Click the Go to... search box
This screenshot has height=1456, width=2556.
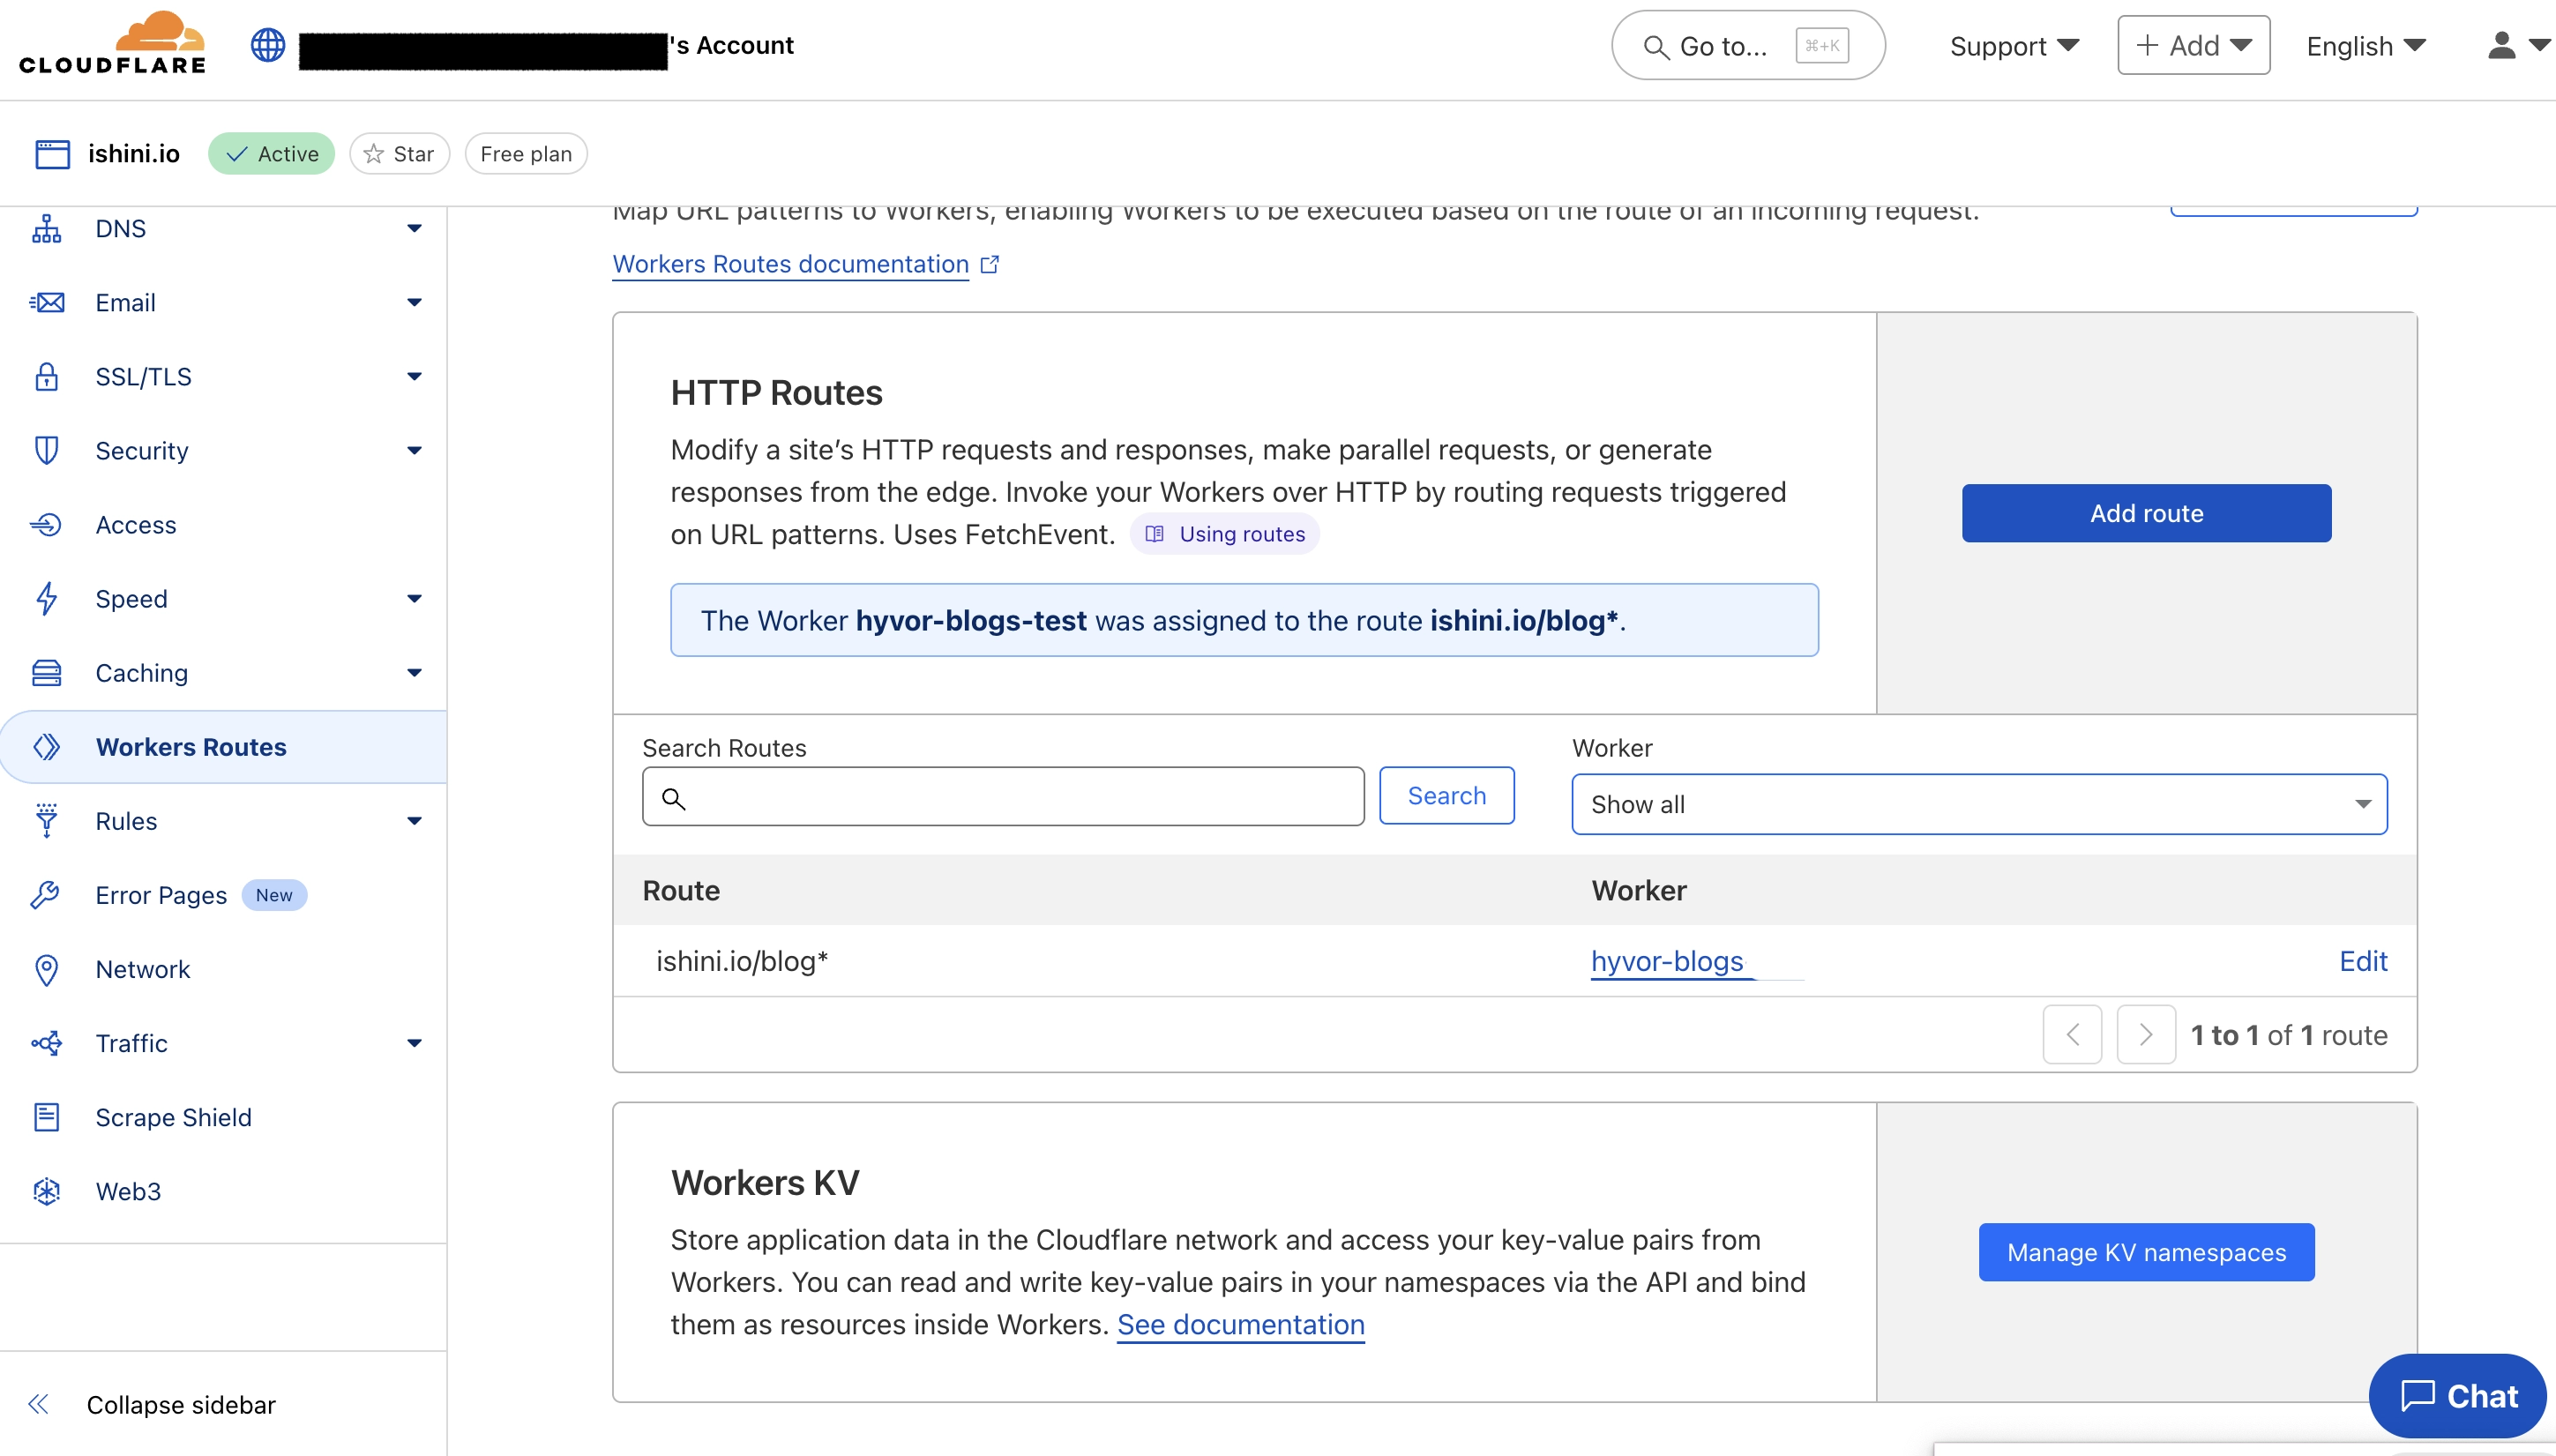(x=1748, y=45)
